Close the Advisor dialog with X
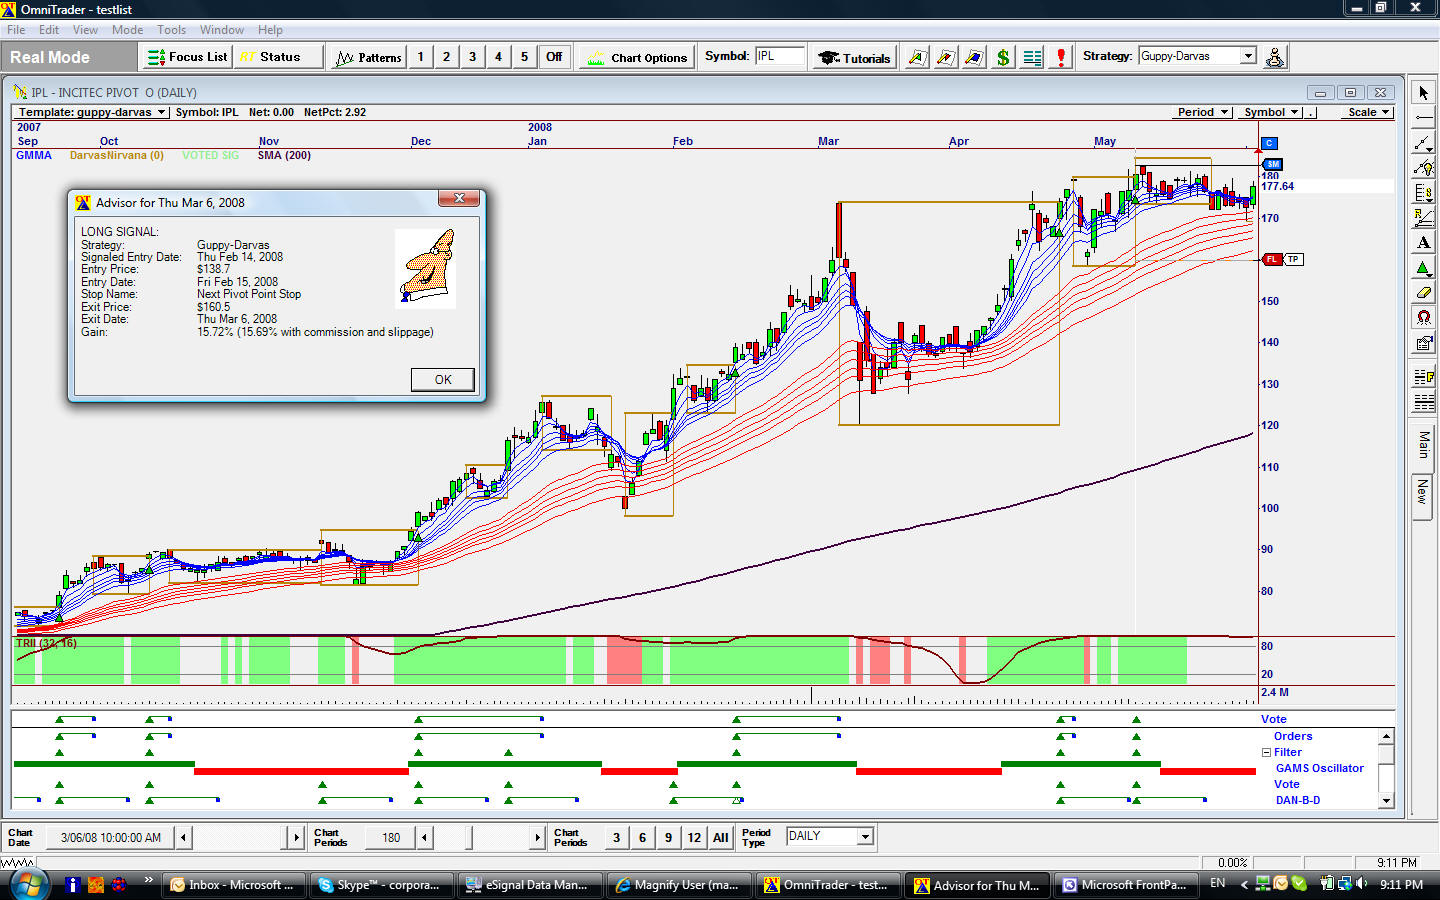The width and height of the screenshot is (1440, 900). point(459,198)
